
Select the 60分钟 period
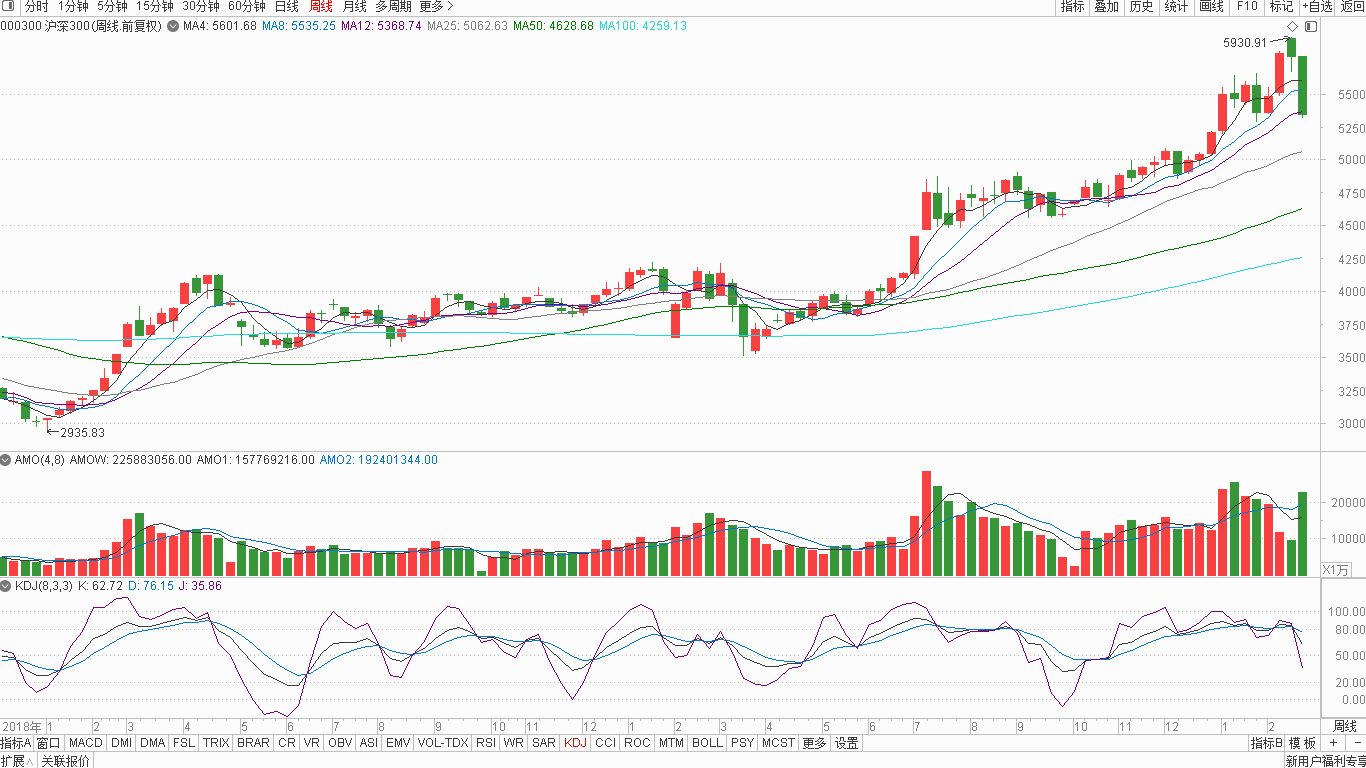click(x=246, y=6)
